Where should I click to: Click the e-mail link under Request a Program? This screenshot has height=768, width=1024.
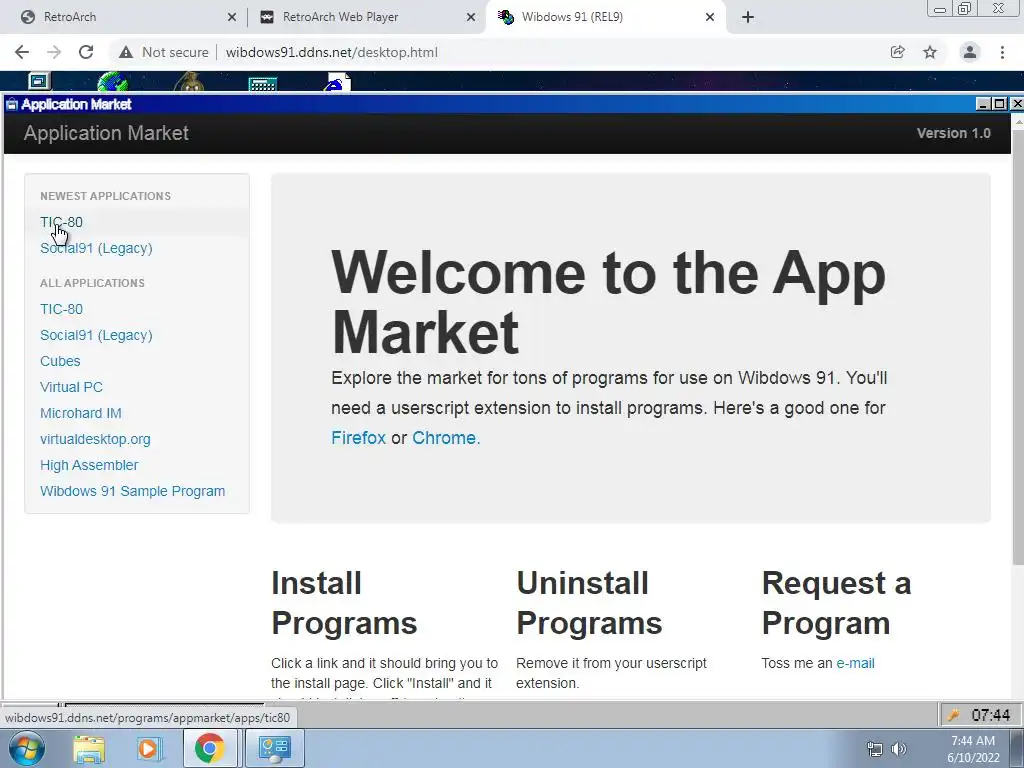855,664
